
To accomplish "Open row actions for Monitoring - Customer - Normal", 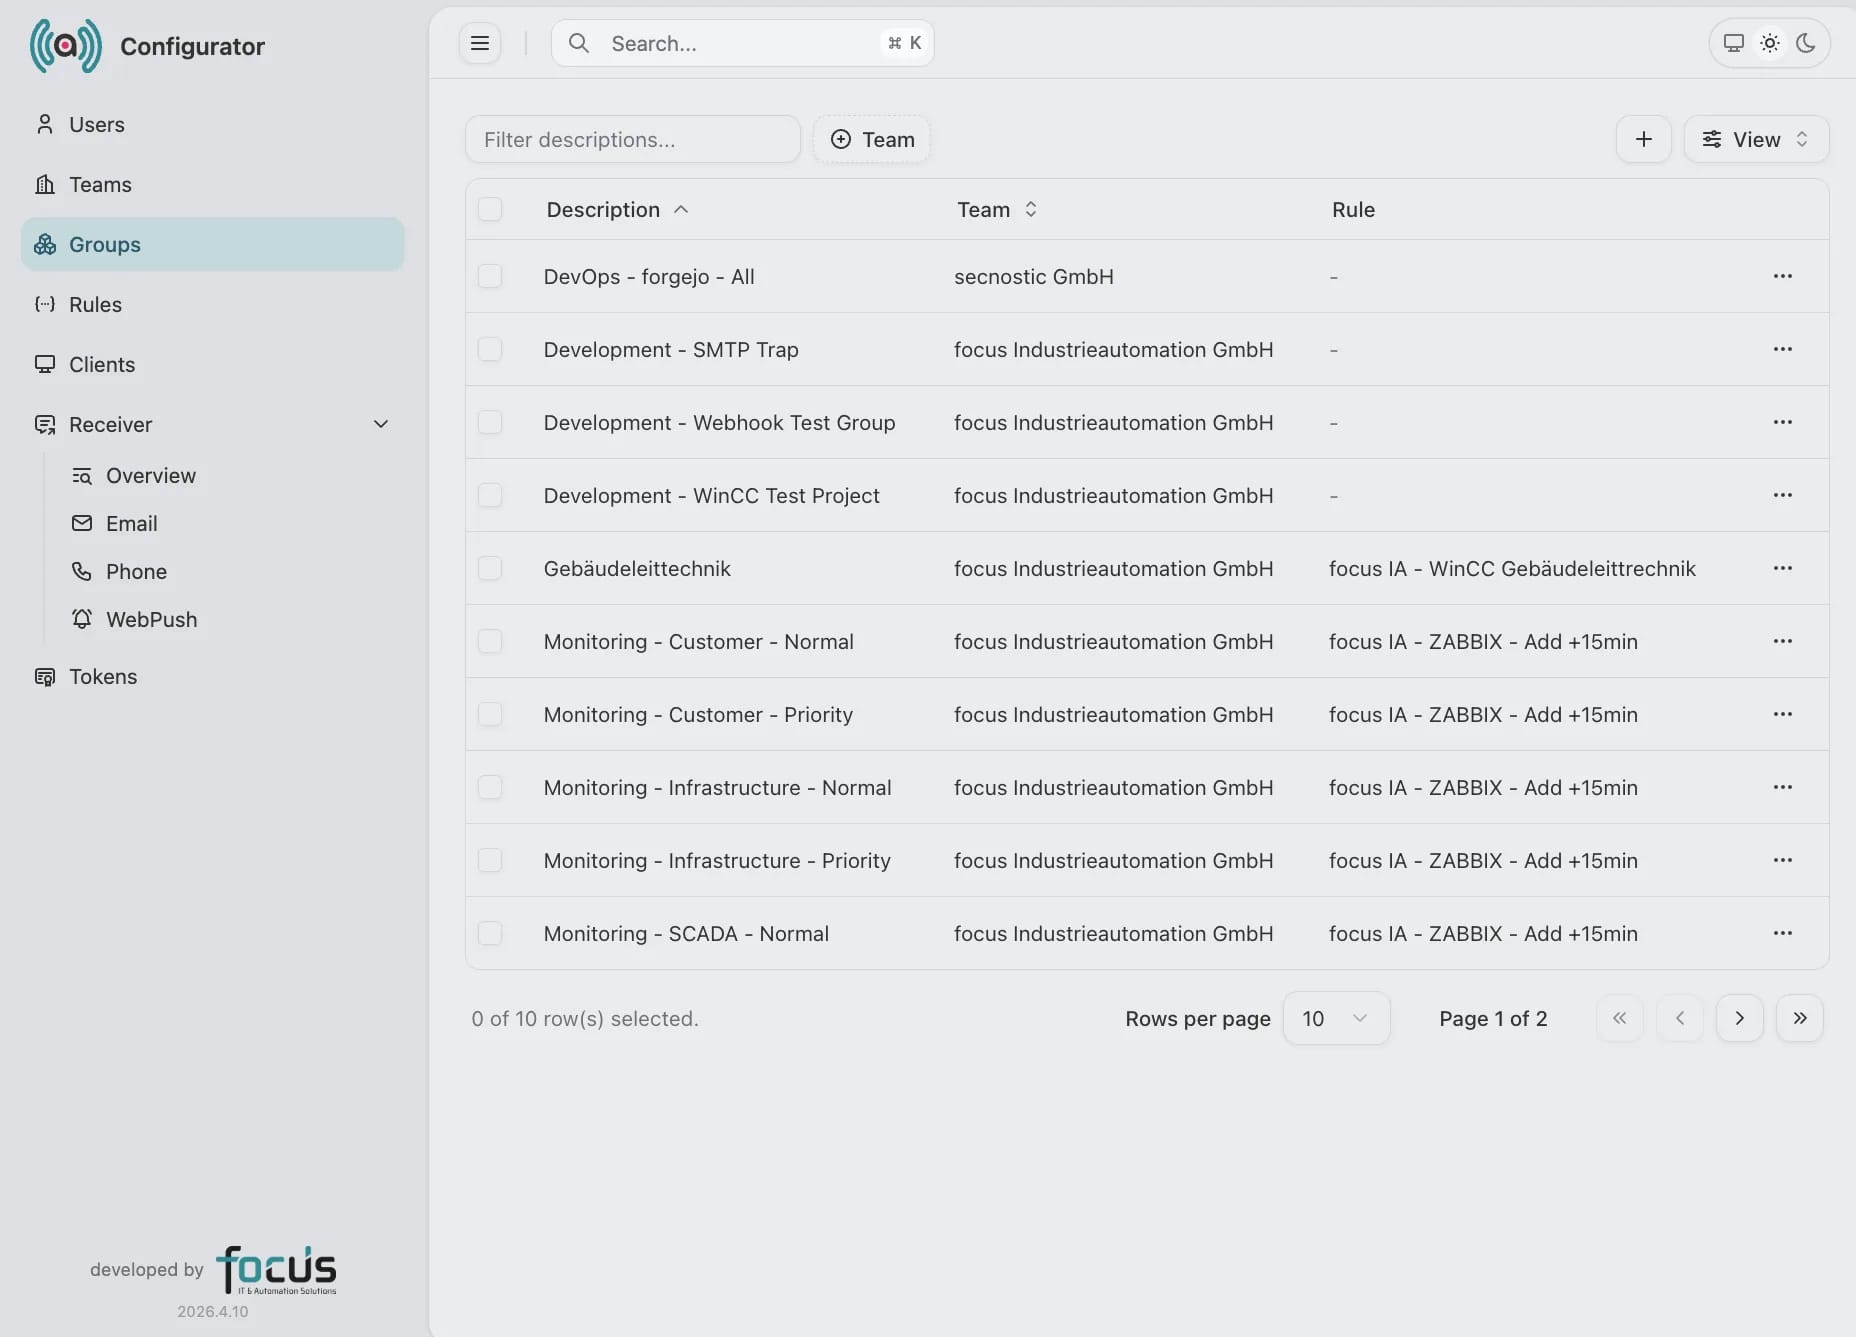I will (1783, 641).
